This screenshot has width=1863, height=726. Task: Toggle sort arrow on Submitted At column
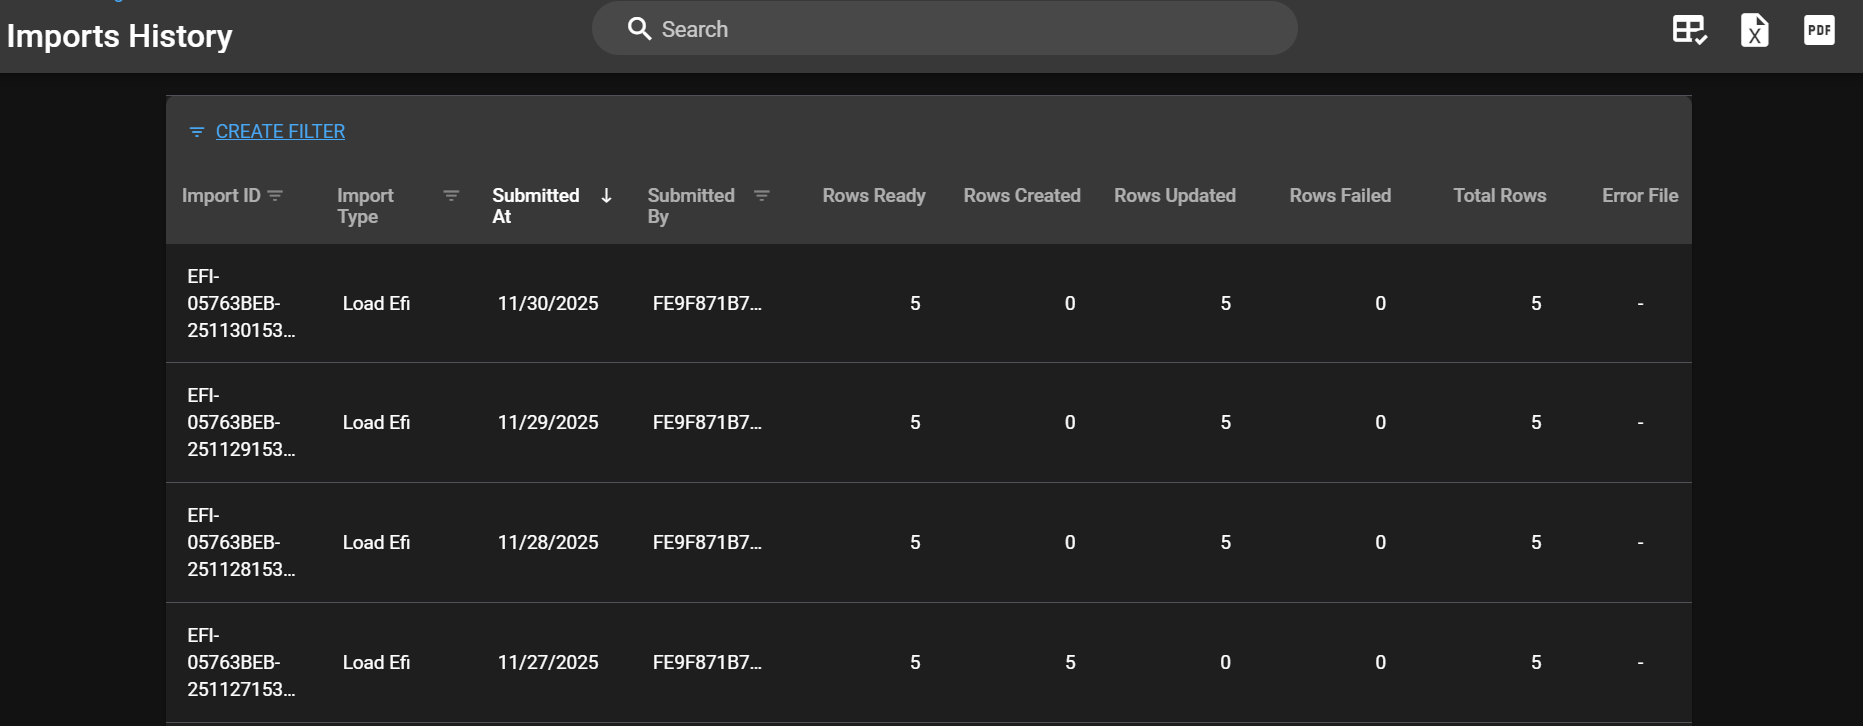[x=606, y=196]
